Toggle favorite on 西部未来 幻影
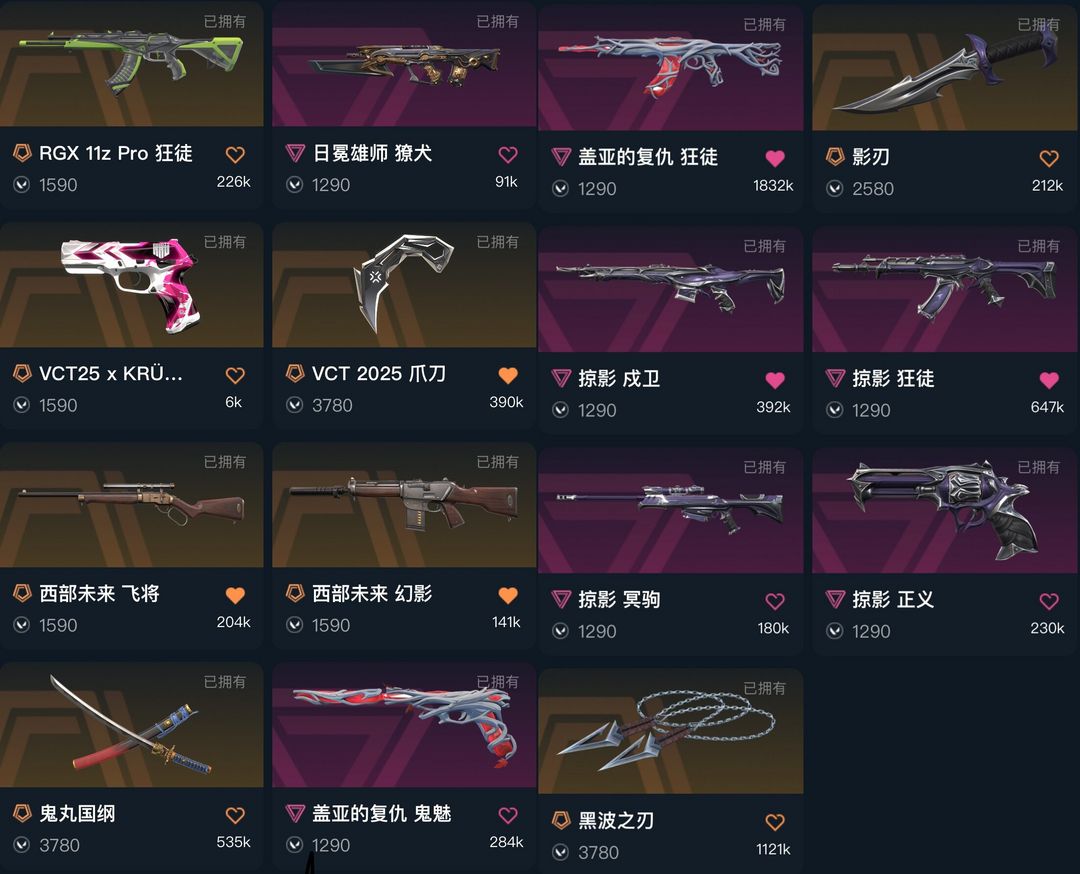Image resolution: width=1080 pixels, height=874 pixels. click(508, 596)
